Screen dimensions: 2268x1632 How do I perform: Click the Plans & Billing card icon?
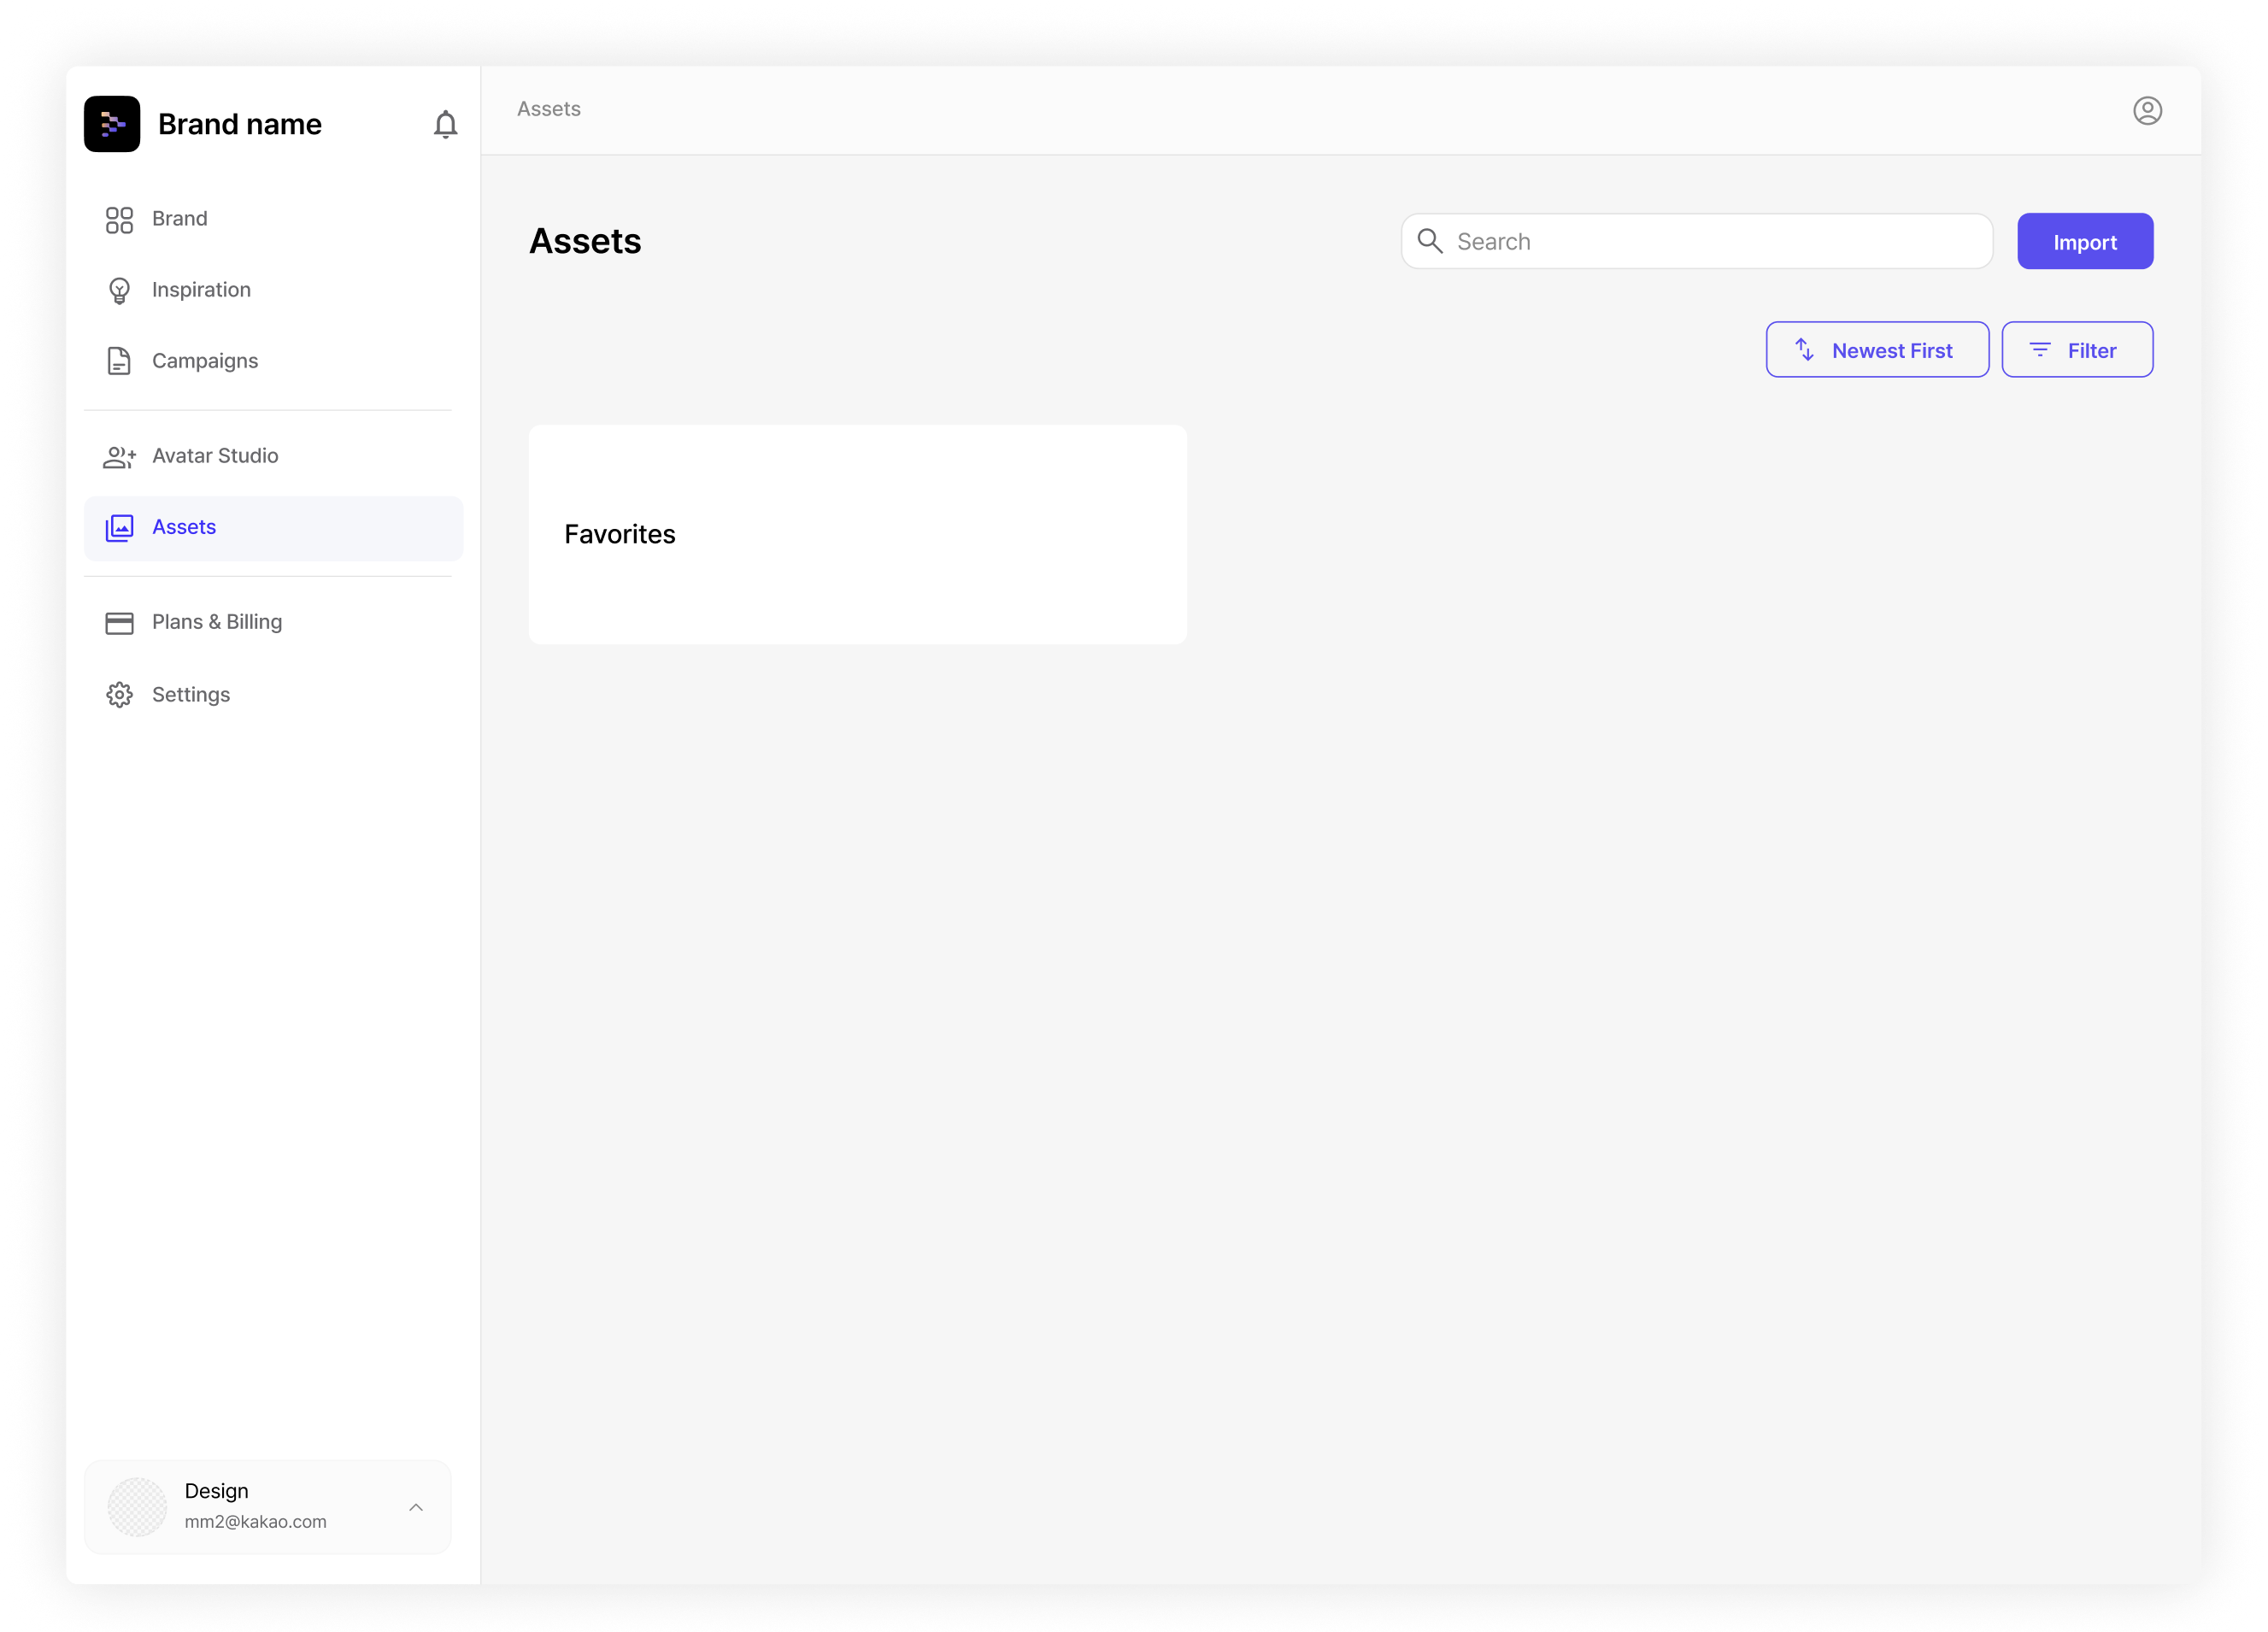(x=119, y=623)
